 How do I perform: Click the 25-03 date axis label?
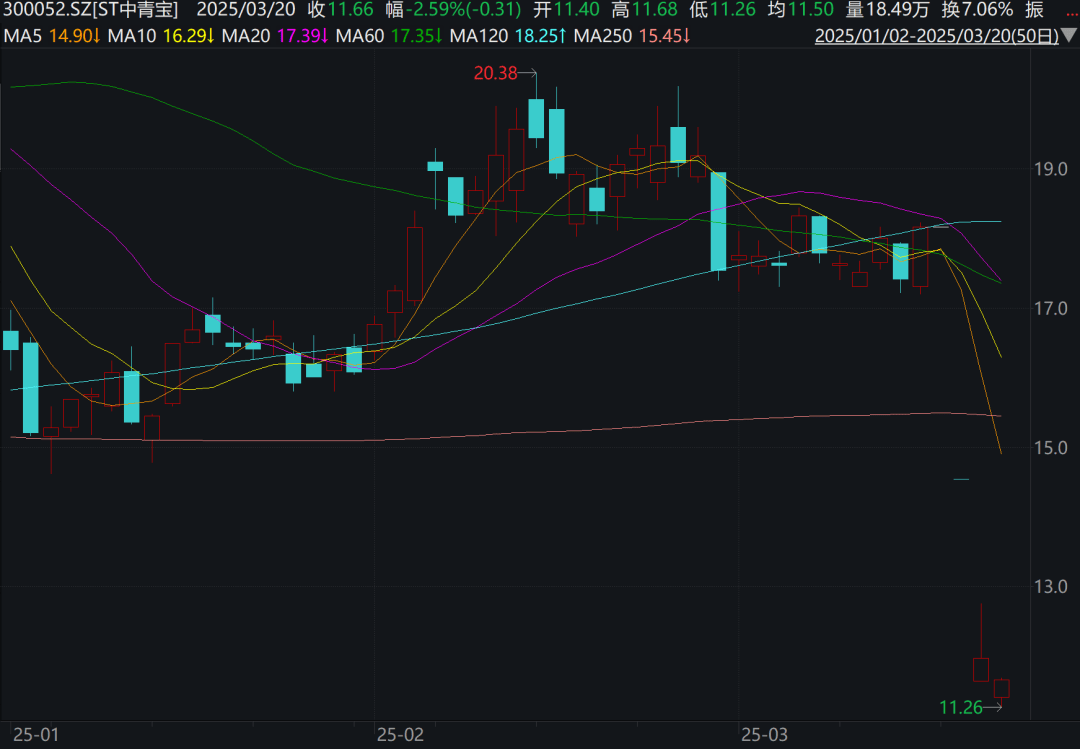tap(764, 735)
